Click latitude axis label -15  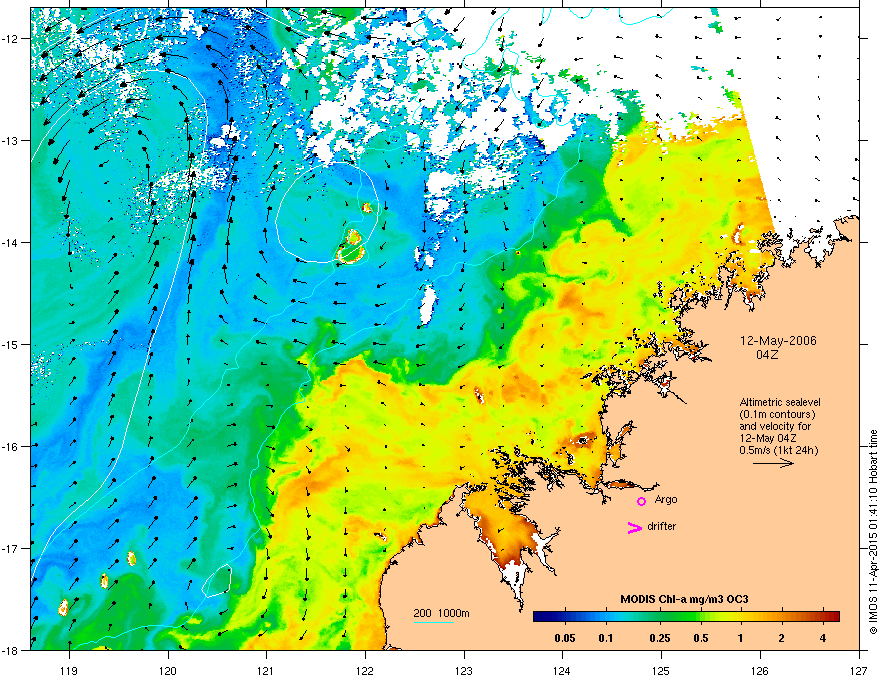click(x=11, y=344)
